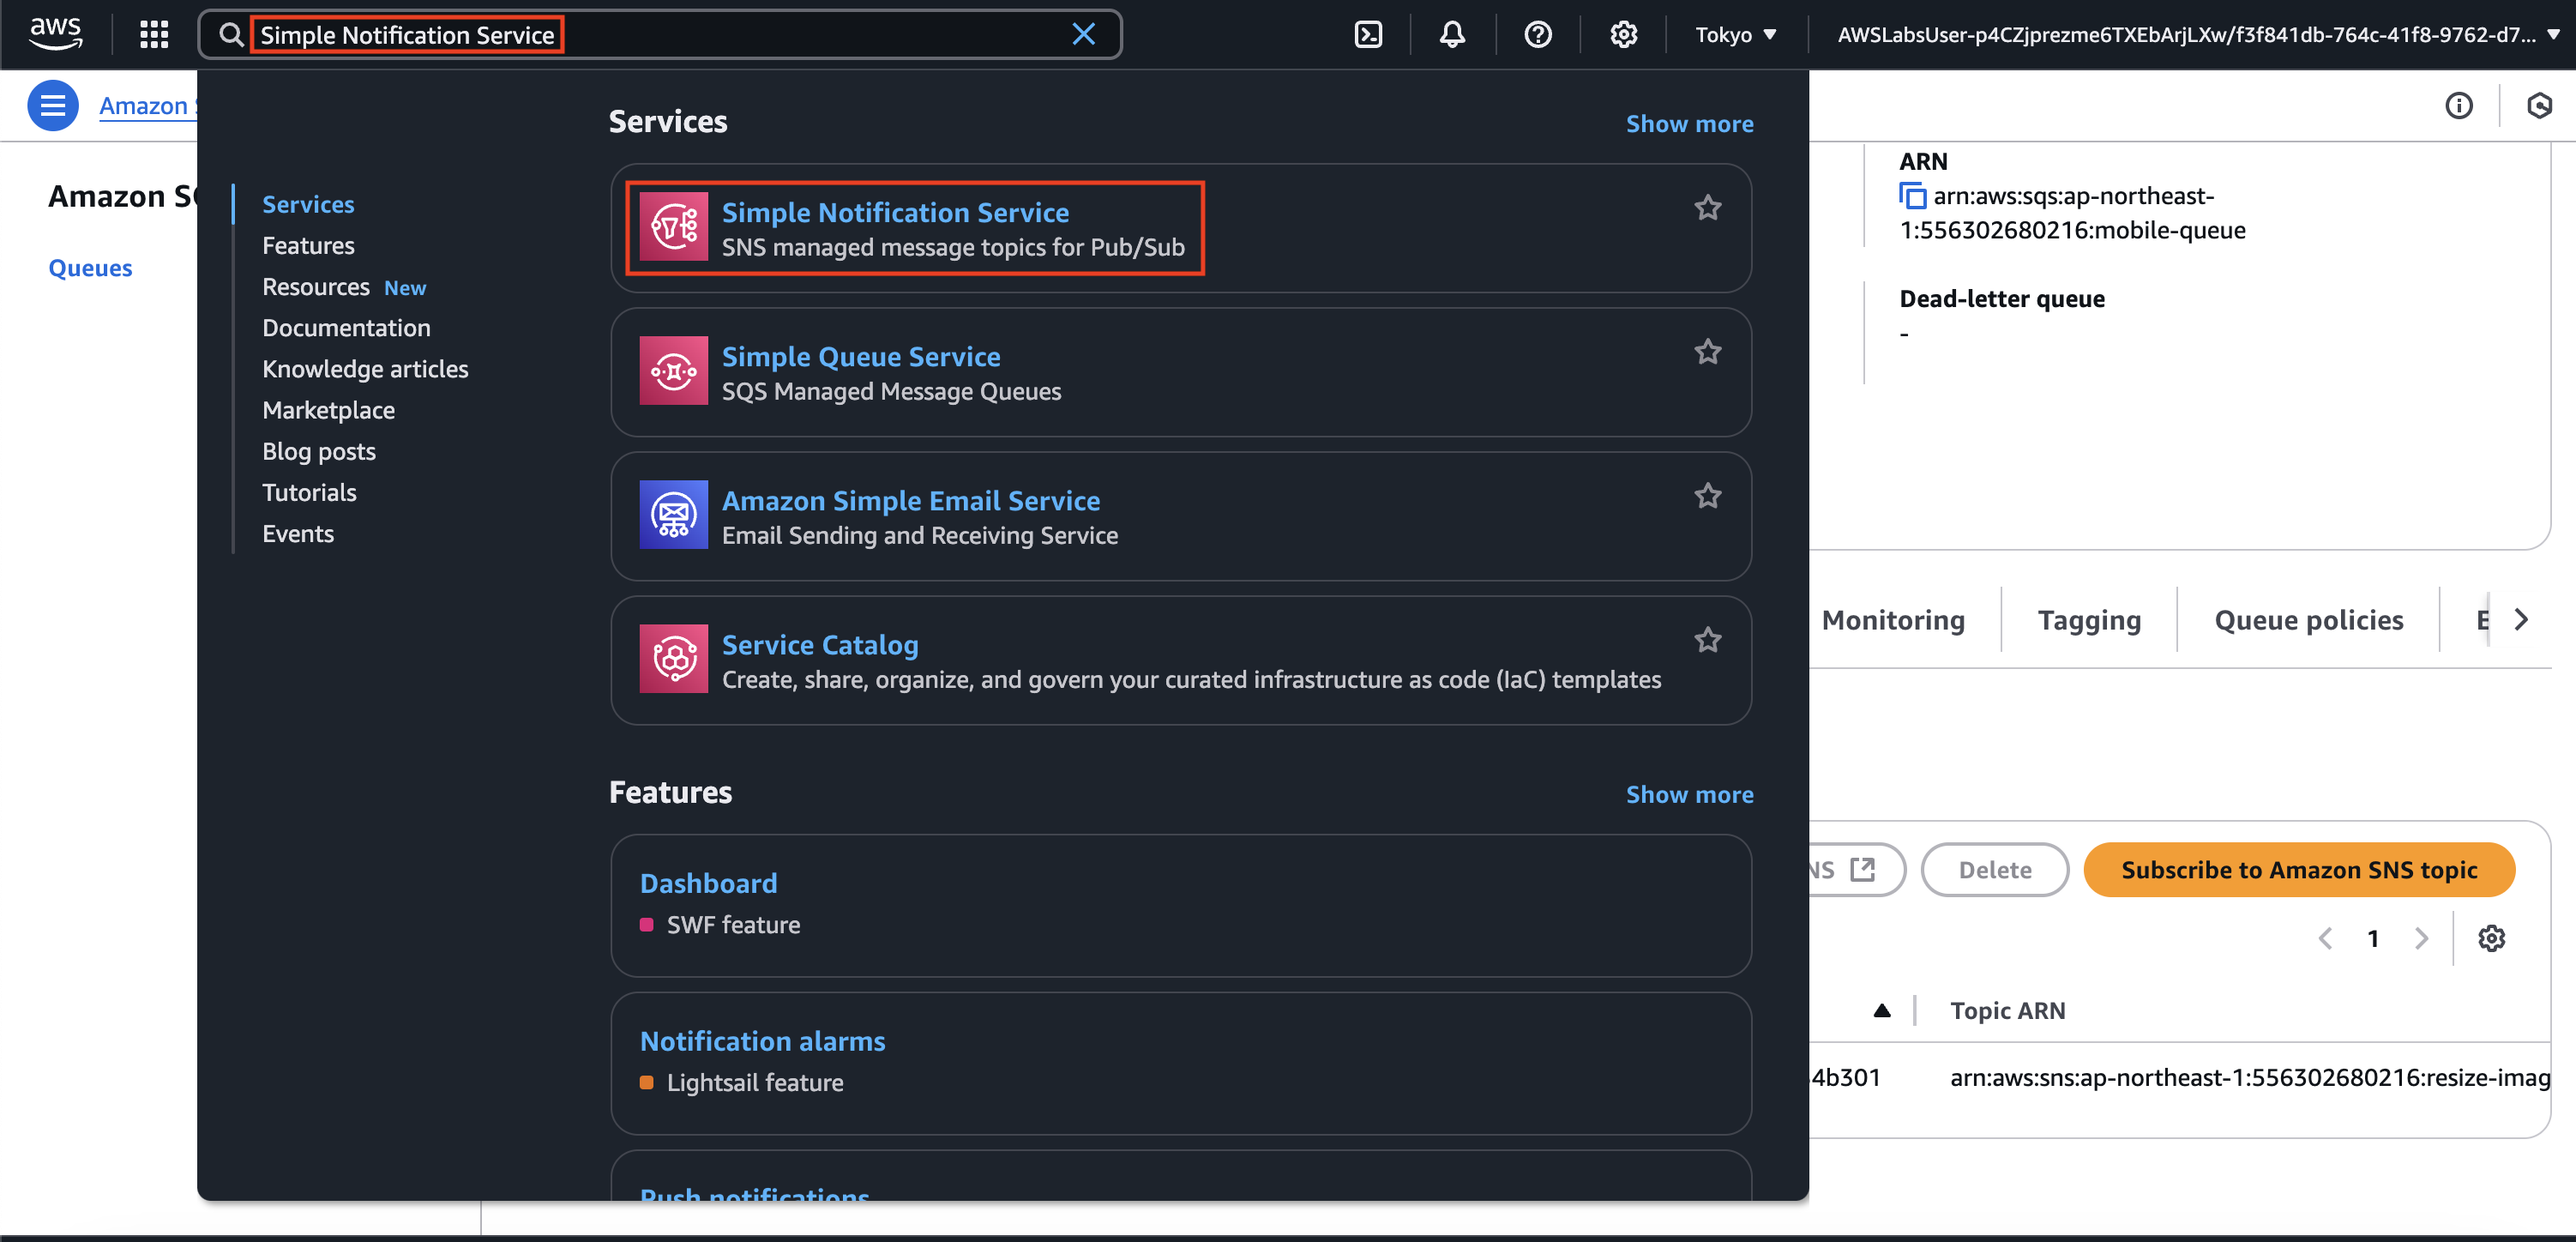Click the notifications bell icon
This screenshot has height=1242, width=2576.
[x=1452, y=35]
